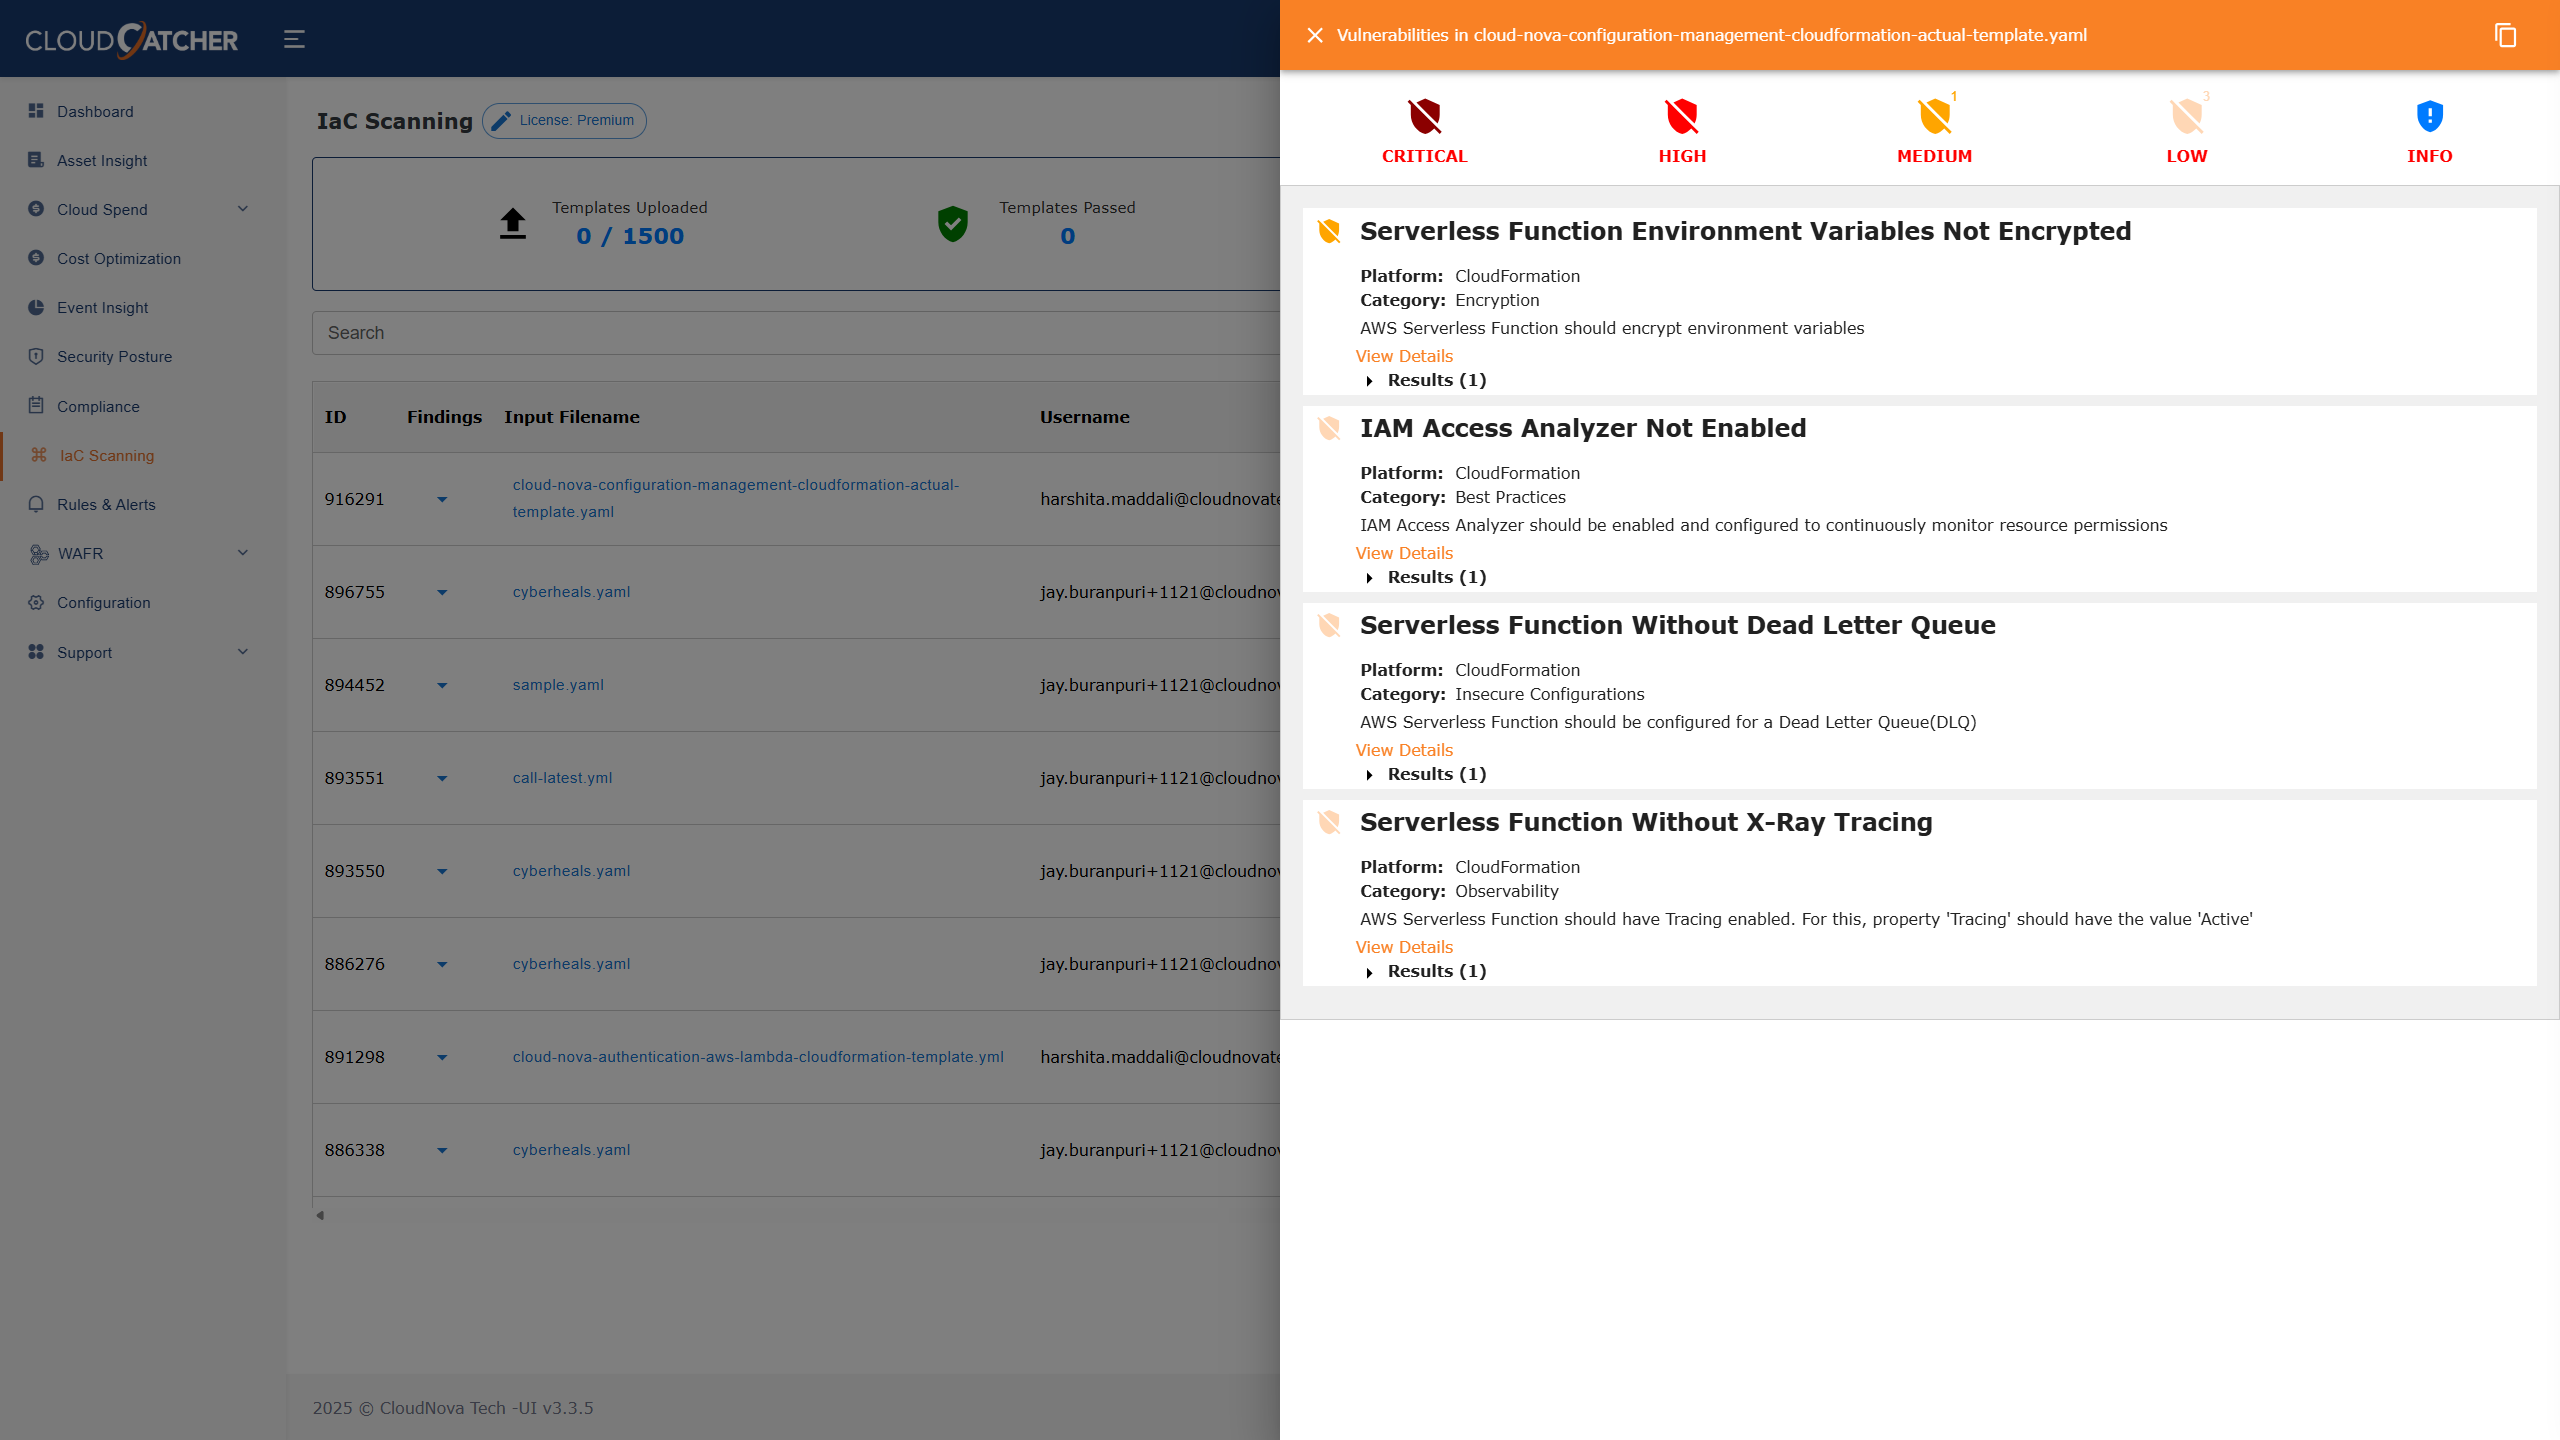The image size is (2560, 1440).
Task: Click the hamburger menu icon in top bar
Action: pos(294,39)
